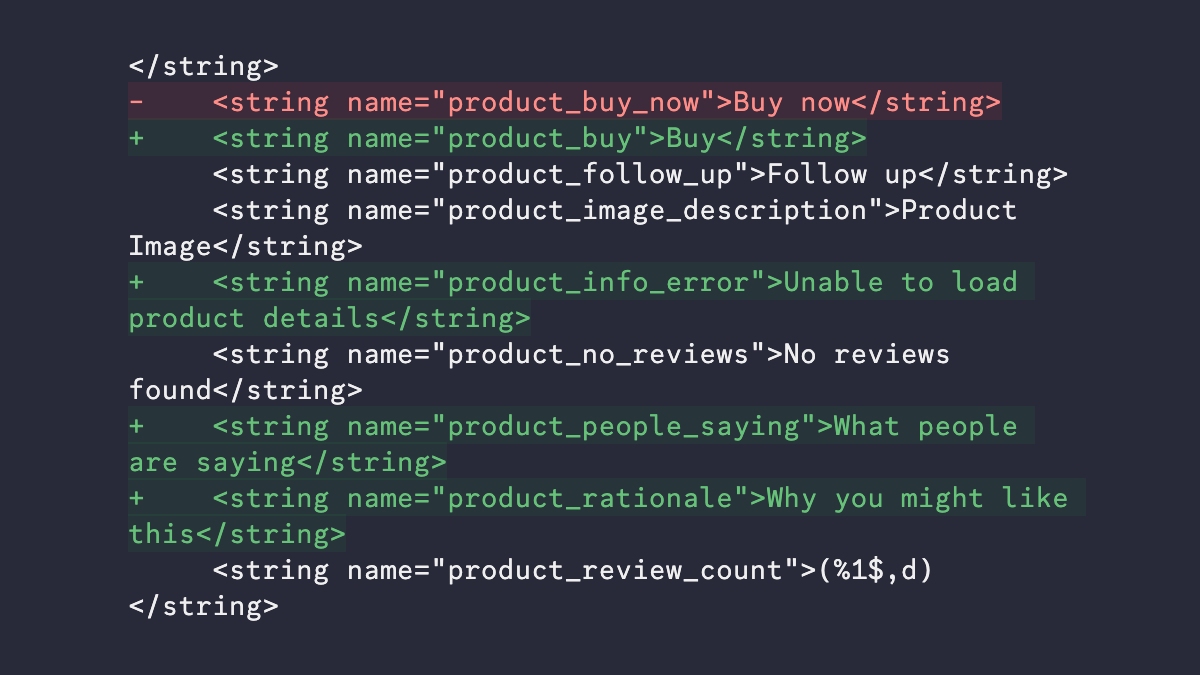This screenshot has height=675, width=1200.
Task: Click the "product_image_description" attribute name
Action: point(657,211)
